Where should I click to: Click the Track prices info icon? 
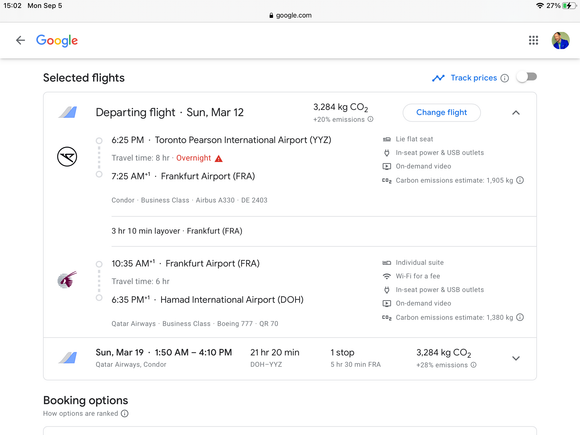point(505,78)
